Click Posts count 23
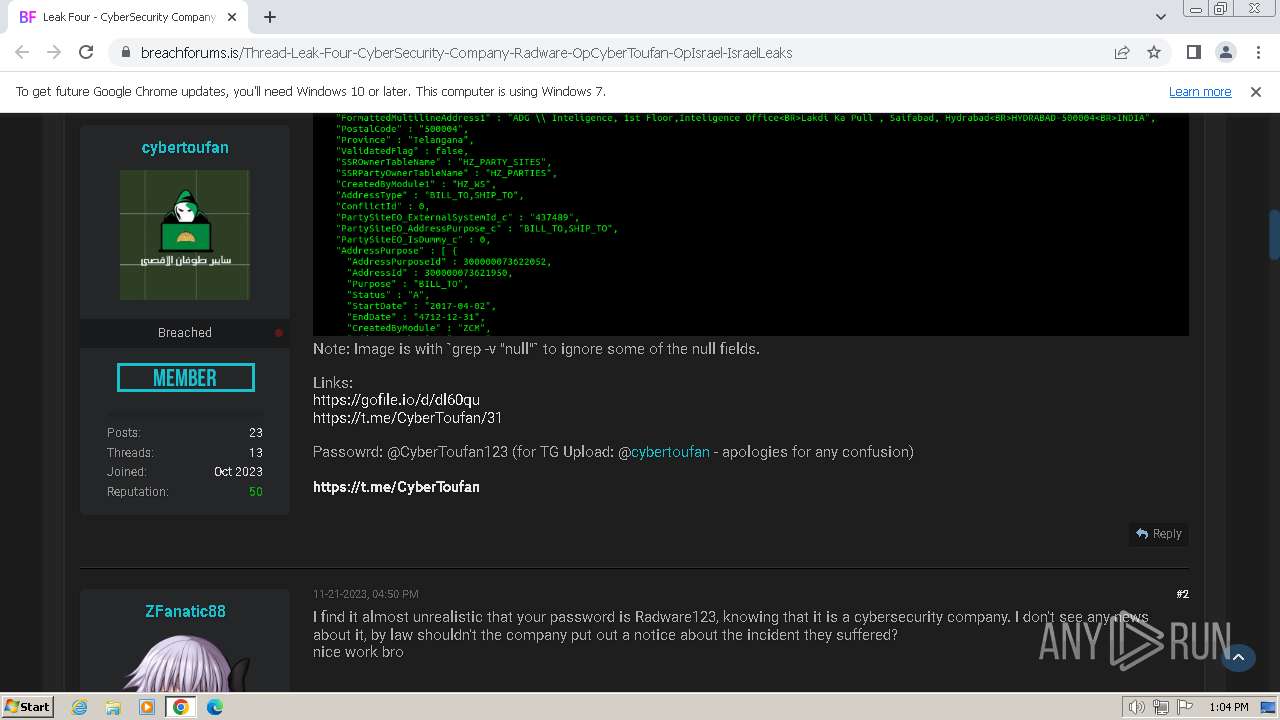 pyautogui.click(x=256, y=433)
